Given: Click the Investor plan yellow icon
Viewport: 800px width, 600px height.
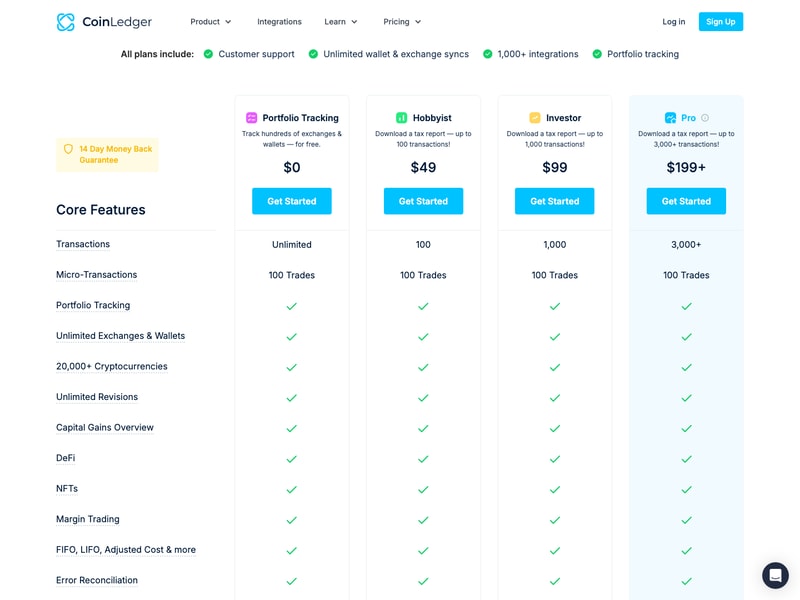Looking at the screenshot, I should point(535,118).
